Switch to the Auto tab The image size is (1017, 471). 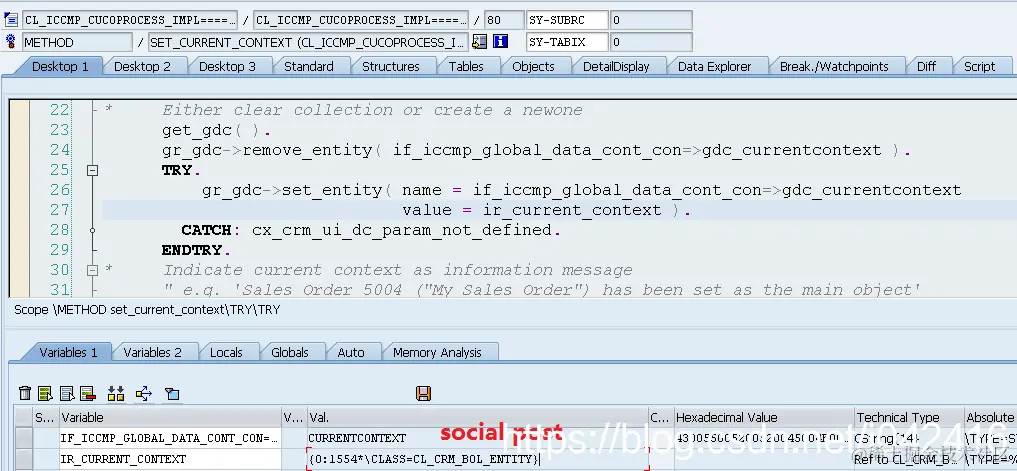(351, 352)
